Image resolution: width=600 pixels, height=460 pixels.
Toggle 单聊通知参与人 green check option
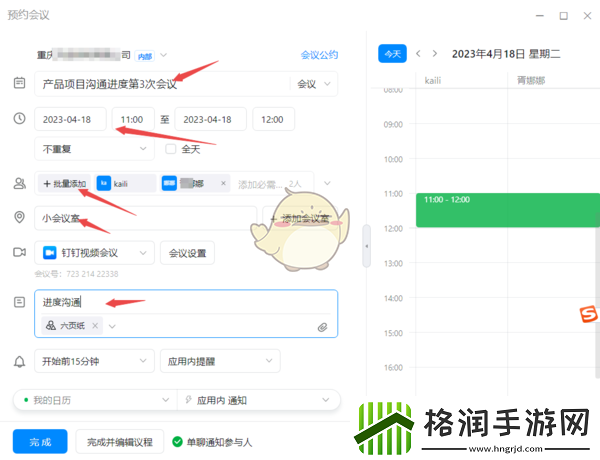pyautogui.click(x=177, y=442)
